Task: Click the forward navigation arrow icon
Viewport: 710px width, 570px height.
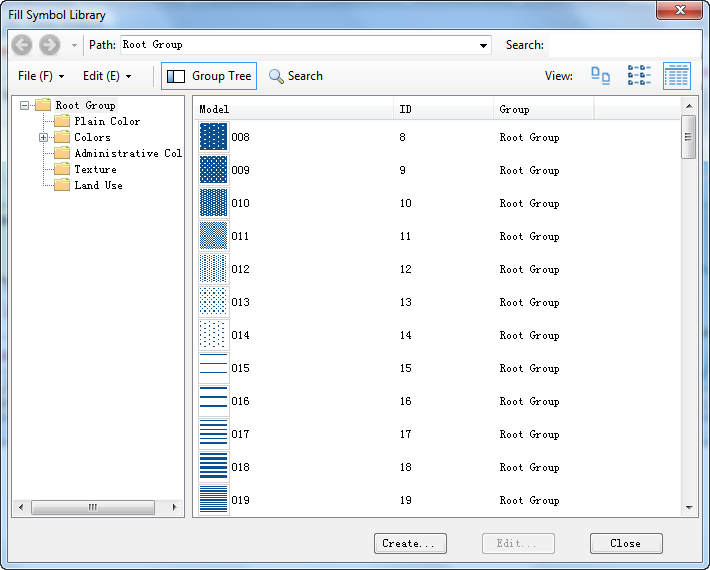Action: [49, 45]
